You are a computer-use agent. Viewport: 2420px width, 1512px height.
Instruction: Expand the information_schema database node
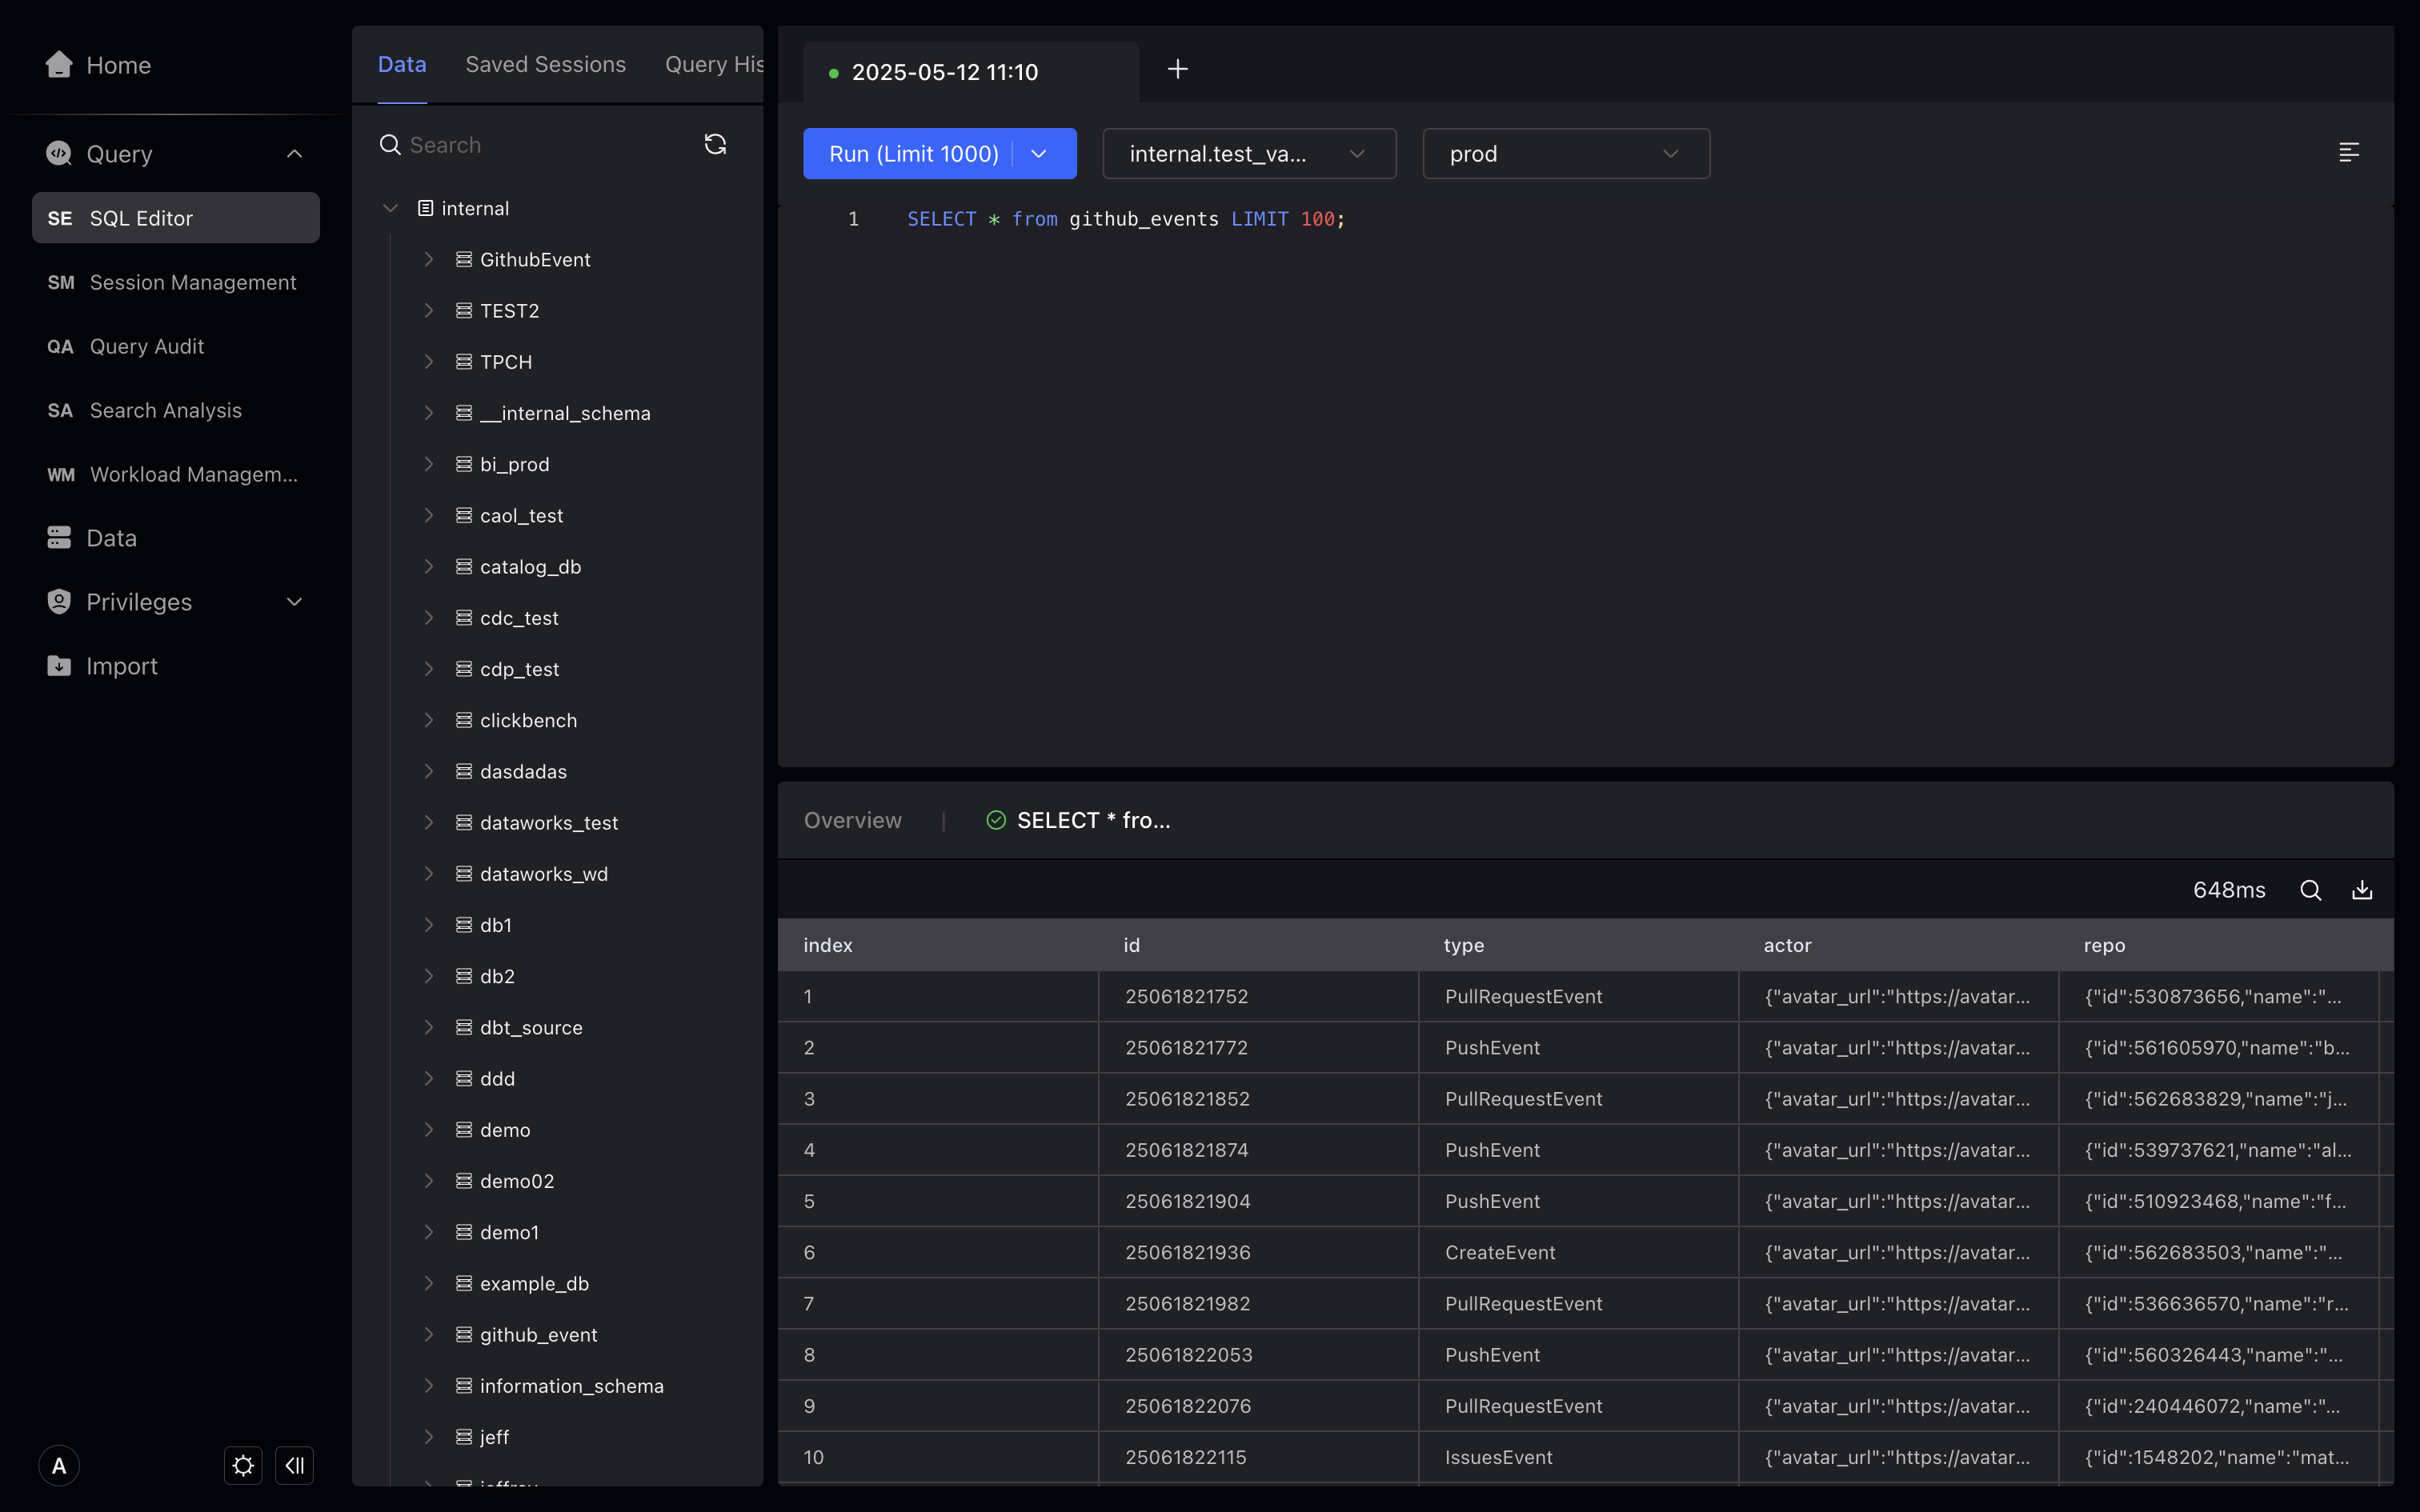point(429,1386)
